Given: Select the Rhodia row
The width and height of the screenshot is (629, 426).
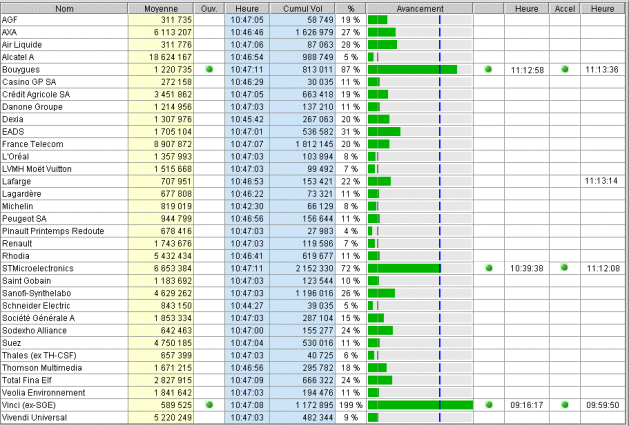Looking at the screenshot, I should [16, 256].
